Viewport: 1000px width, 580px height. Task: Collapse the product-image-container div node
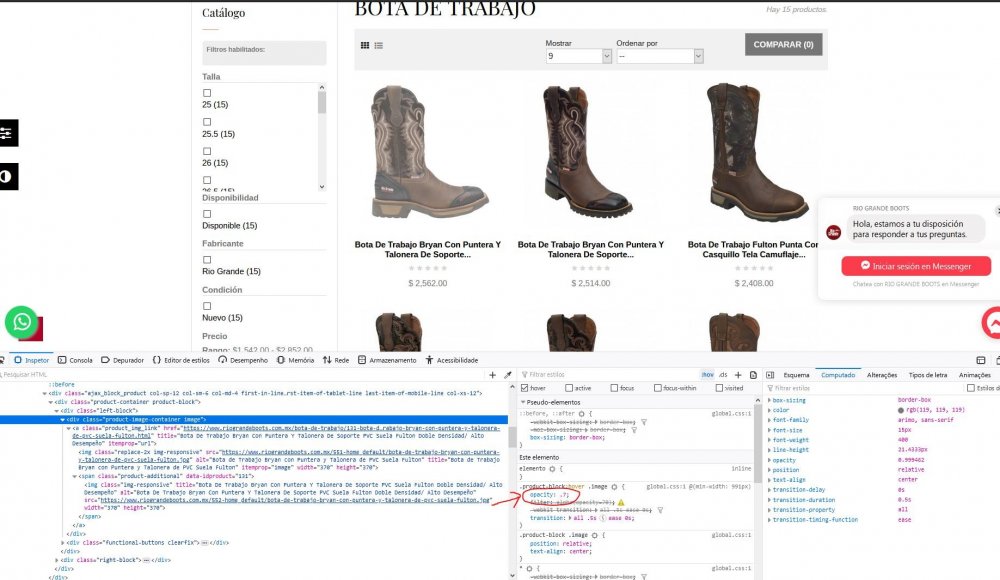(62, 420)
